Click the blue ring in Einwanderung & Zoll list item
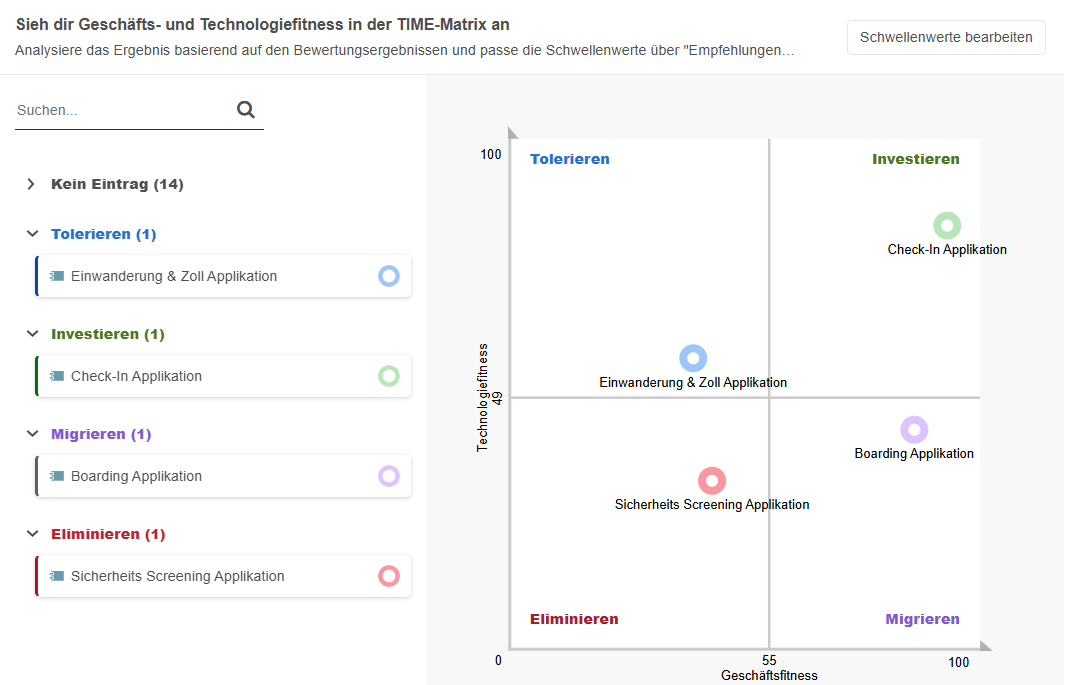This screenshot has width=1065, height=685. 389,276
